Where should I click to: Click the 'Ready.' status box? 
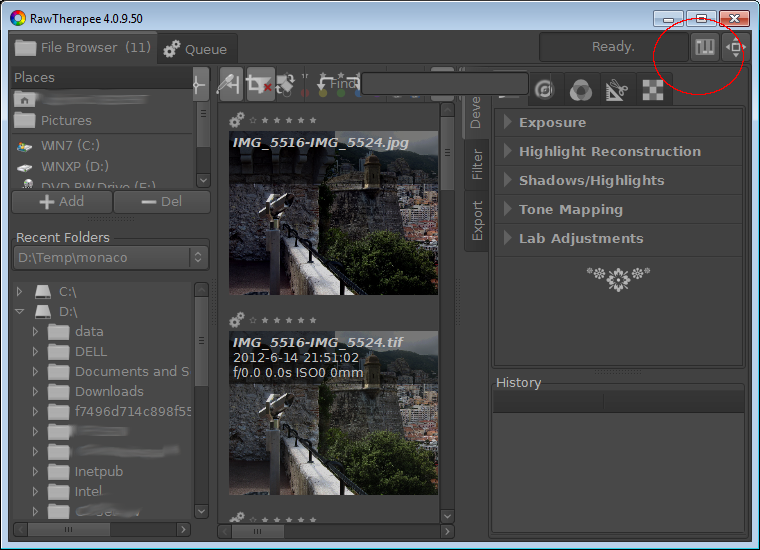click(x=613, y=47)
